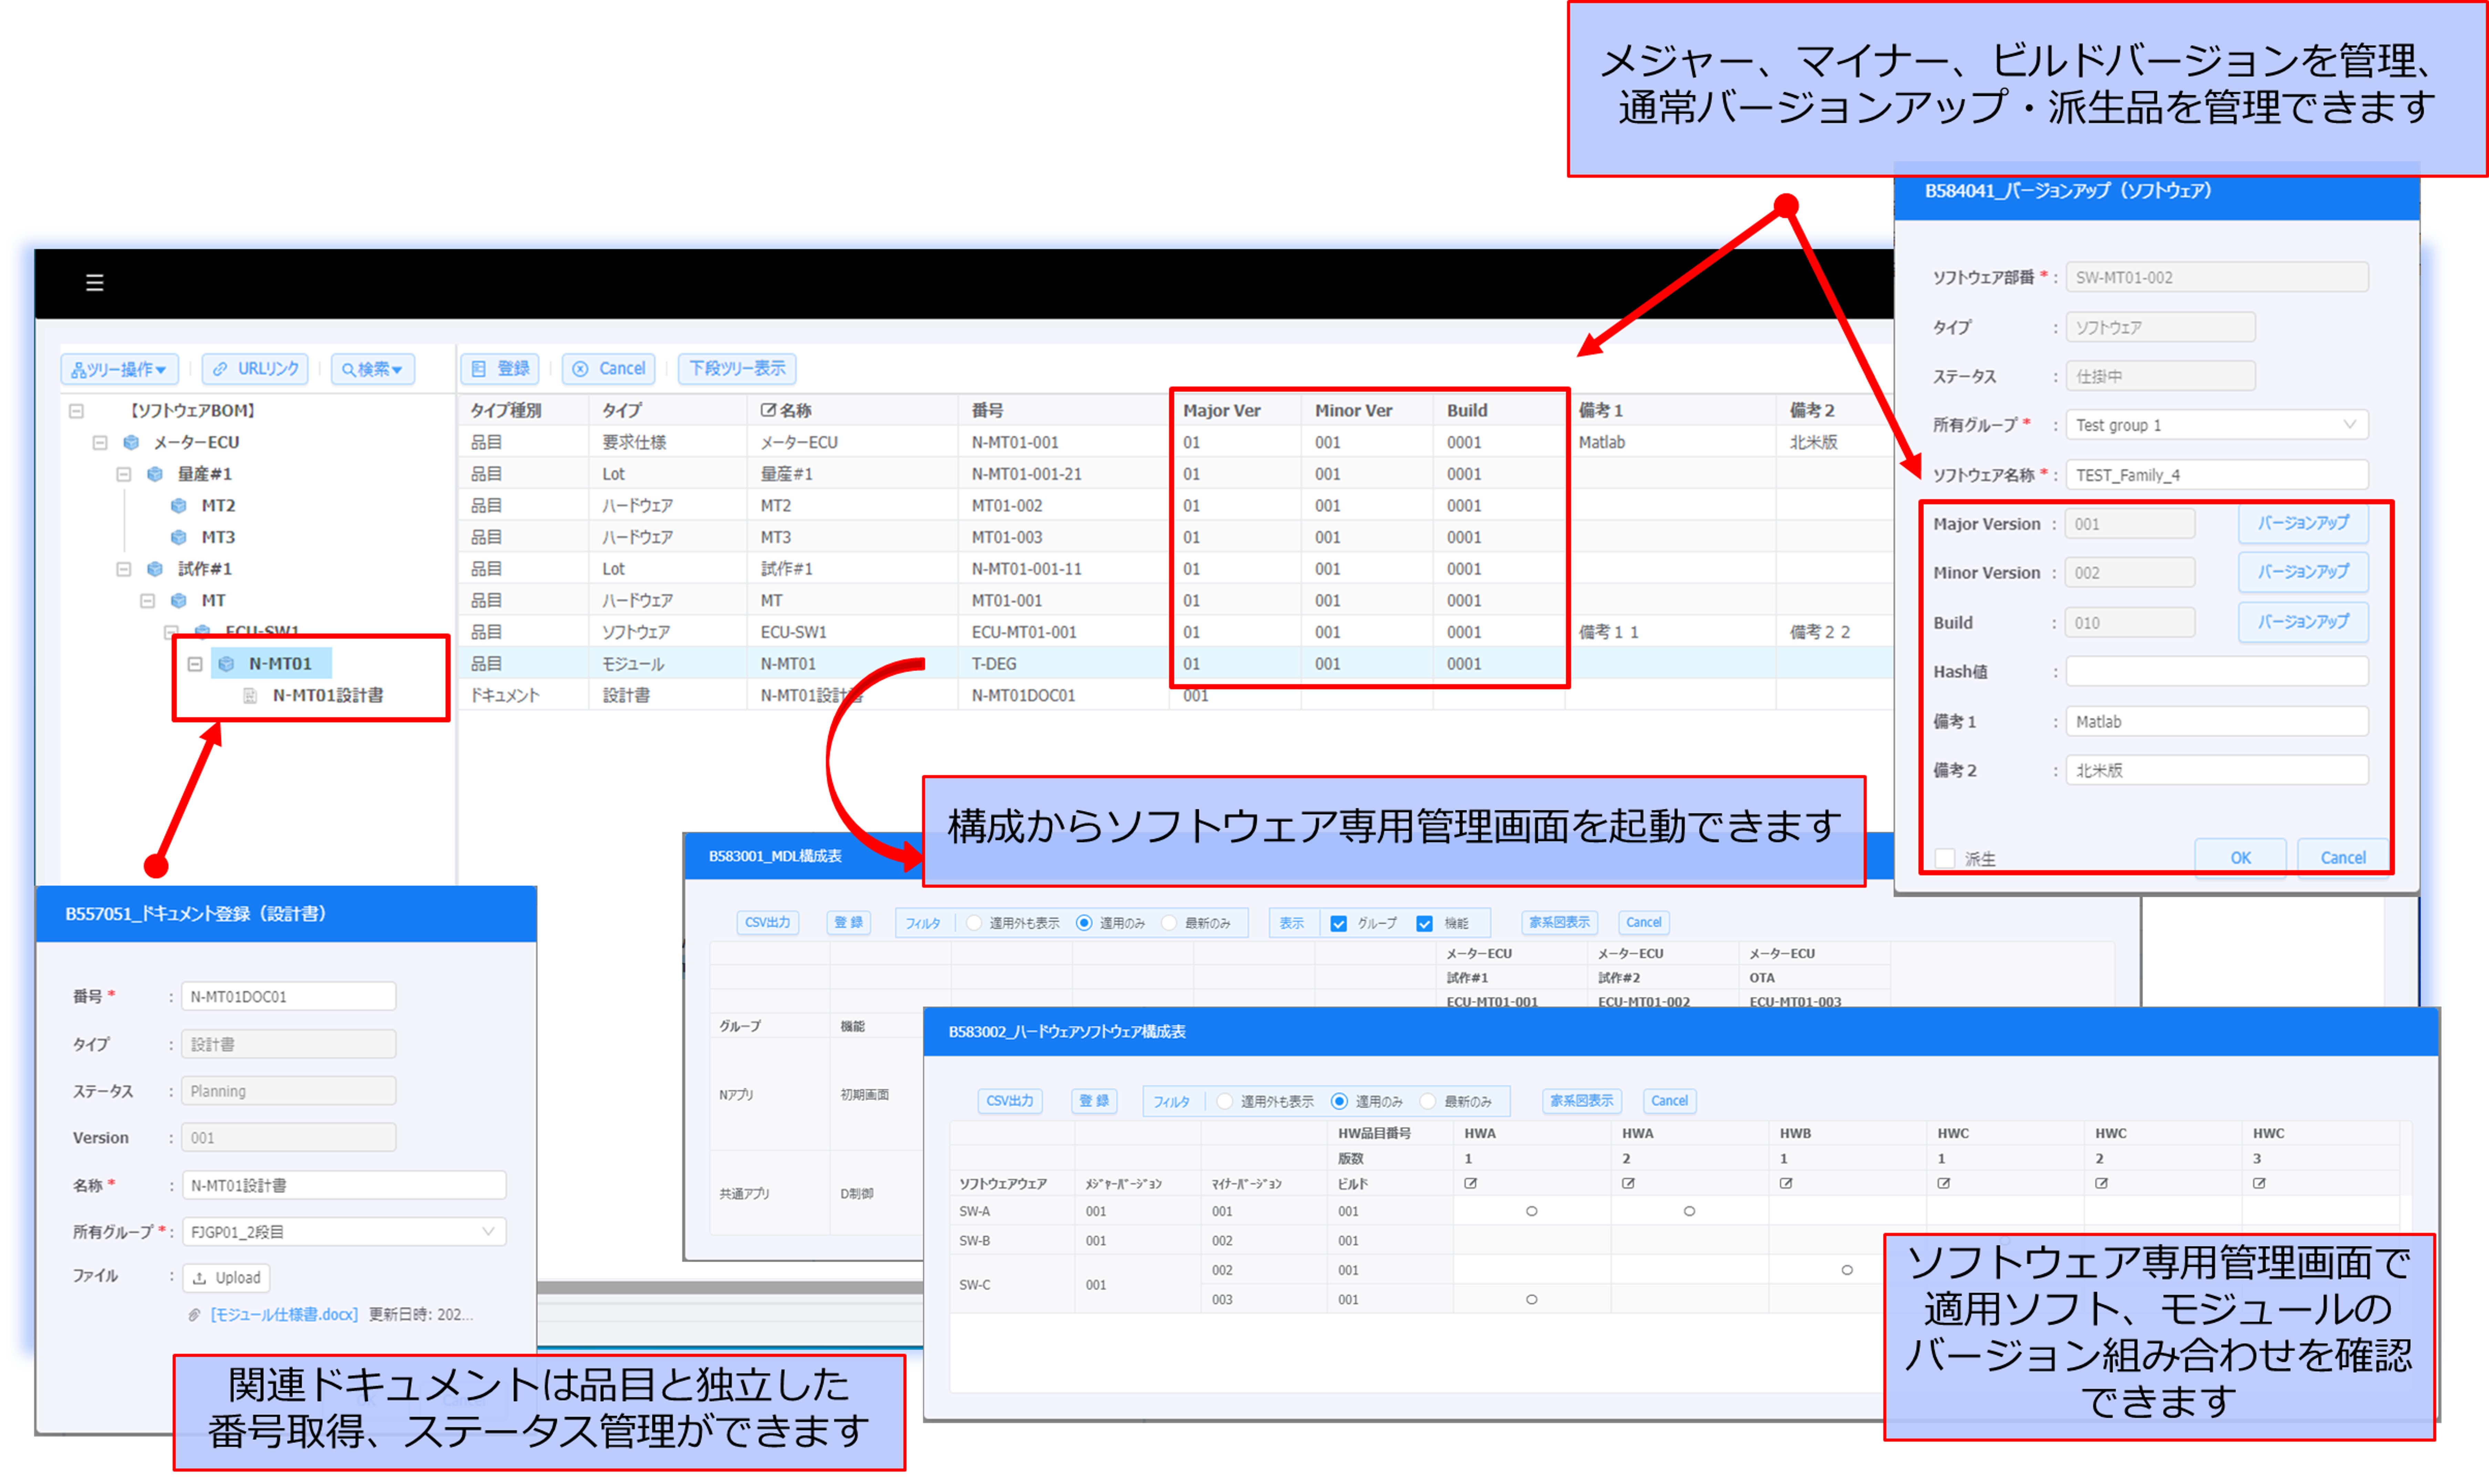
Task: Click CSV出力 in MDL構成表 window
Action: coord(768,923)
